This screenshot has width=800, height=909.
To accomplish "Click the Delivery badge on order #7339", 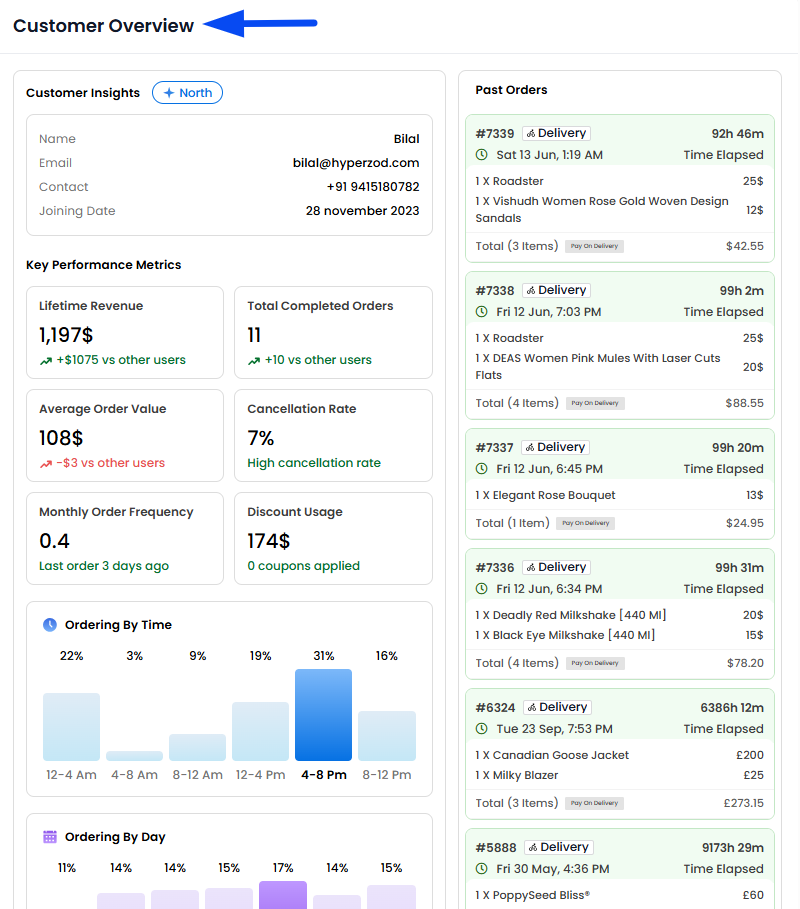I will coord(557,133).
